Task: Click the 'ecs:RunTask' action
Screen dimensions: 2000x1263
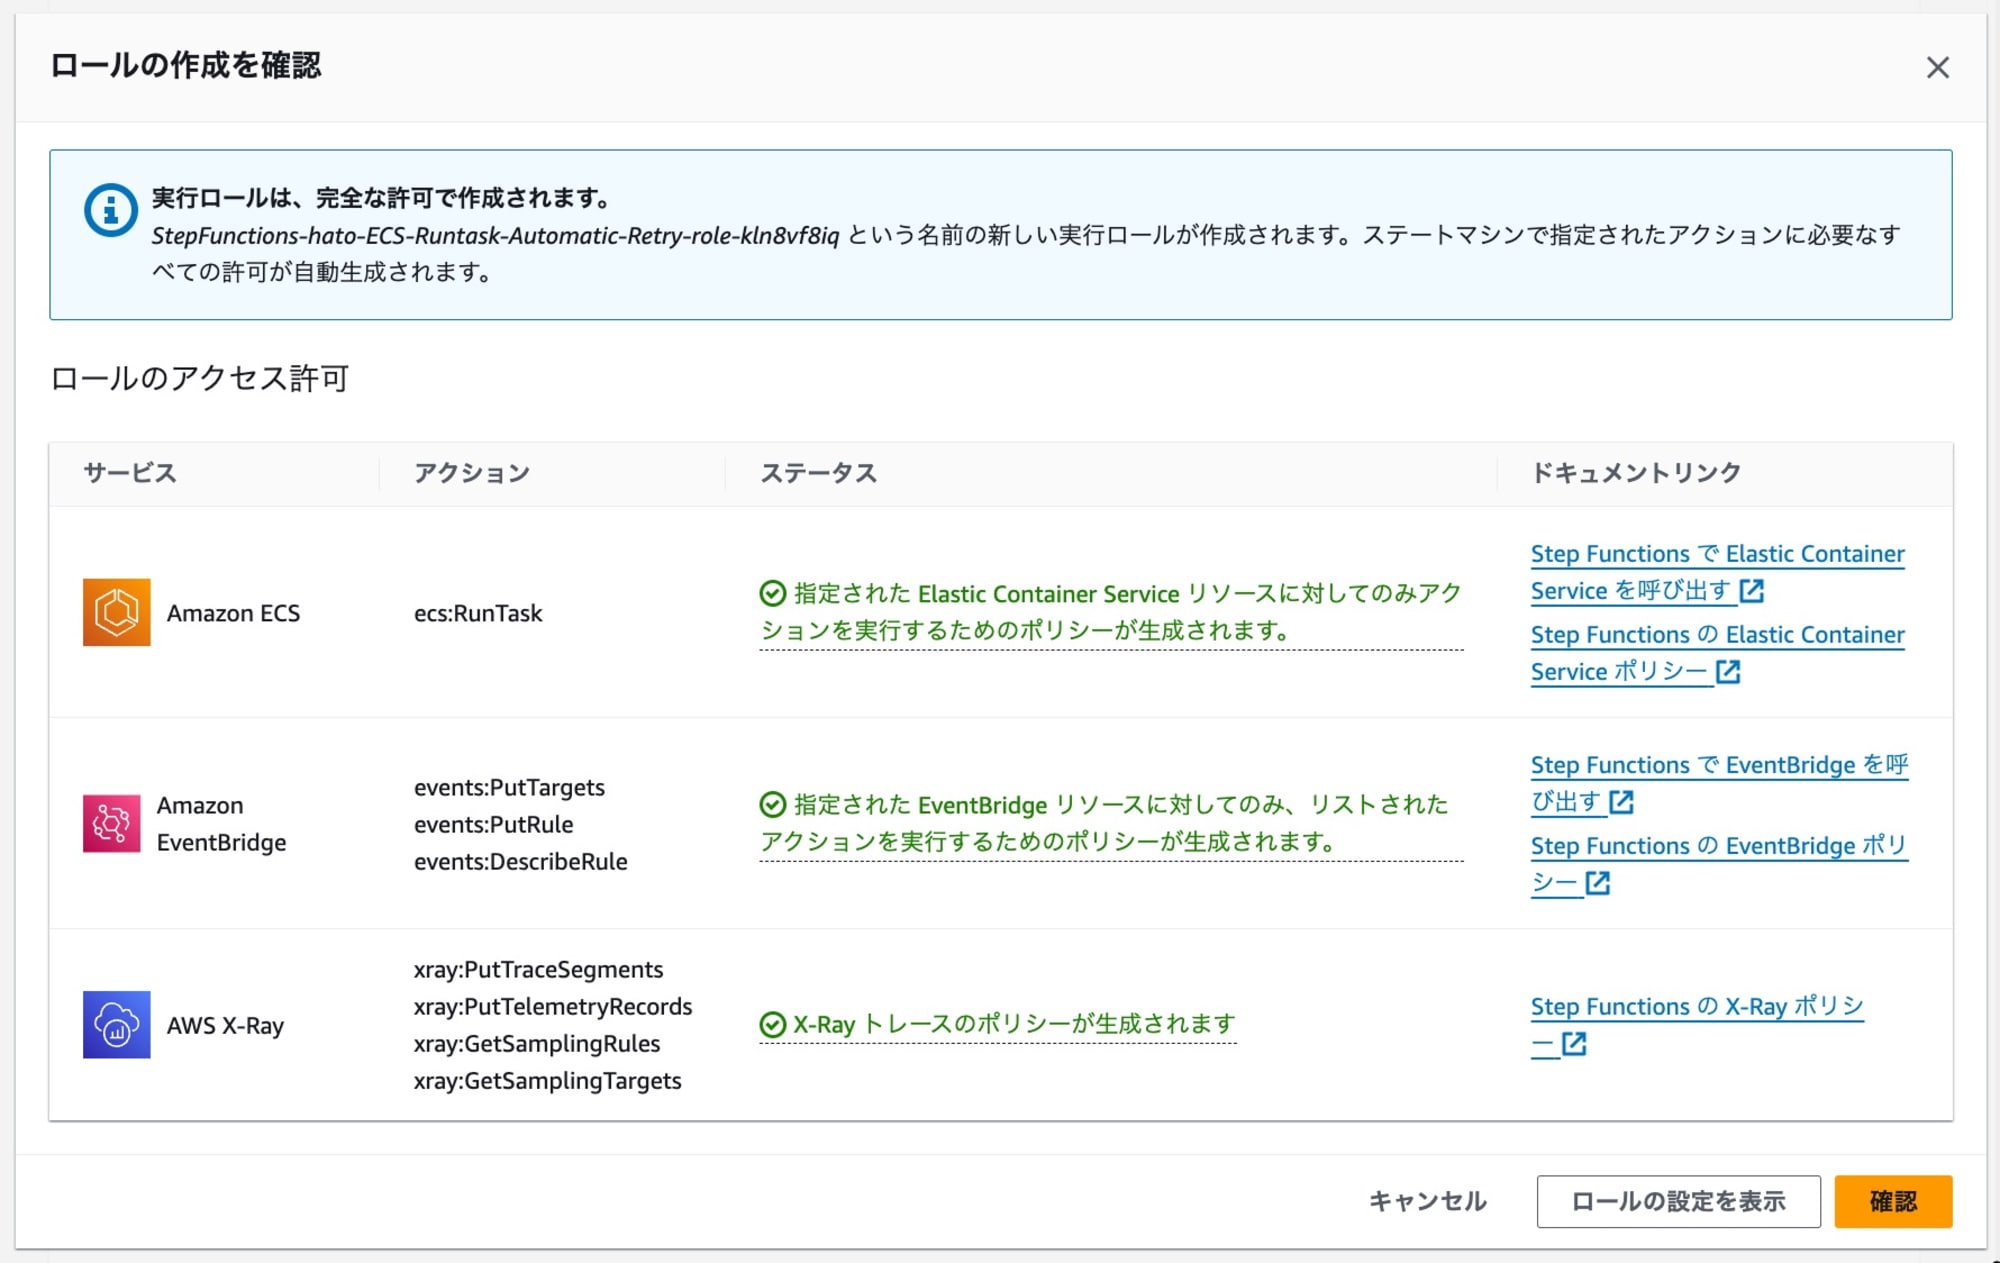Action: 478,613
